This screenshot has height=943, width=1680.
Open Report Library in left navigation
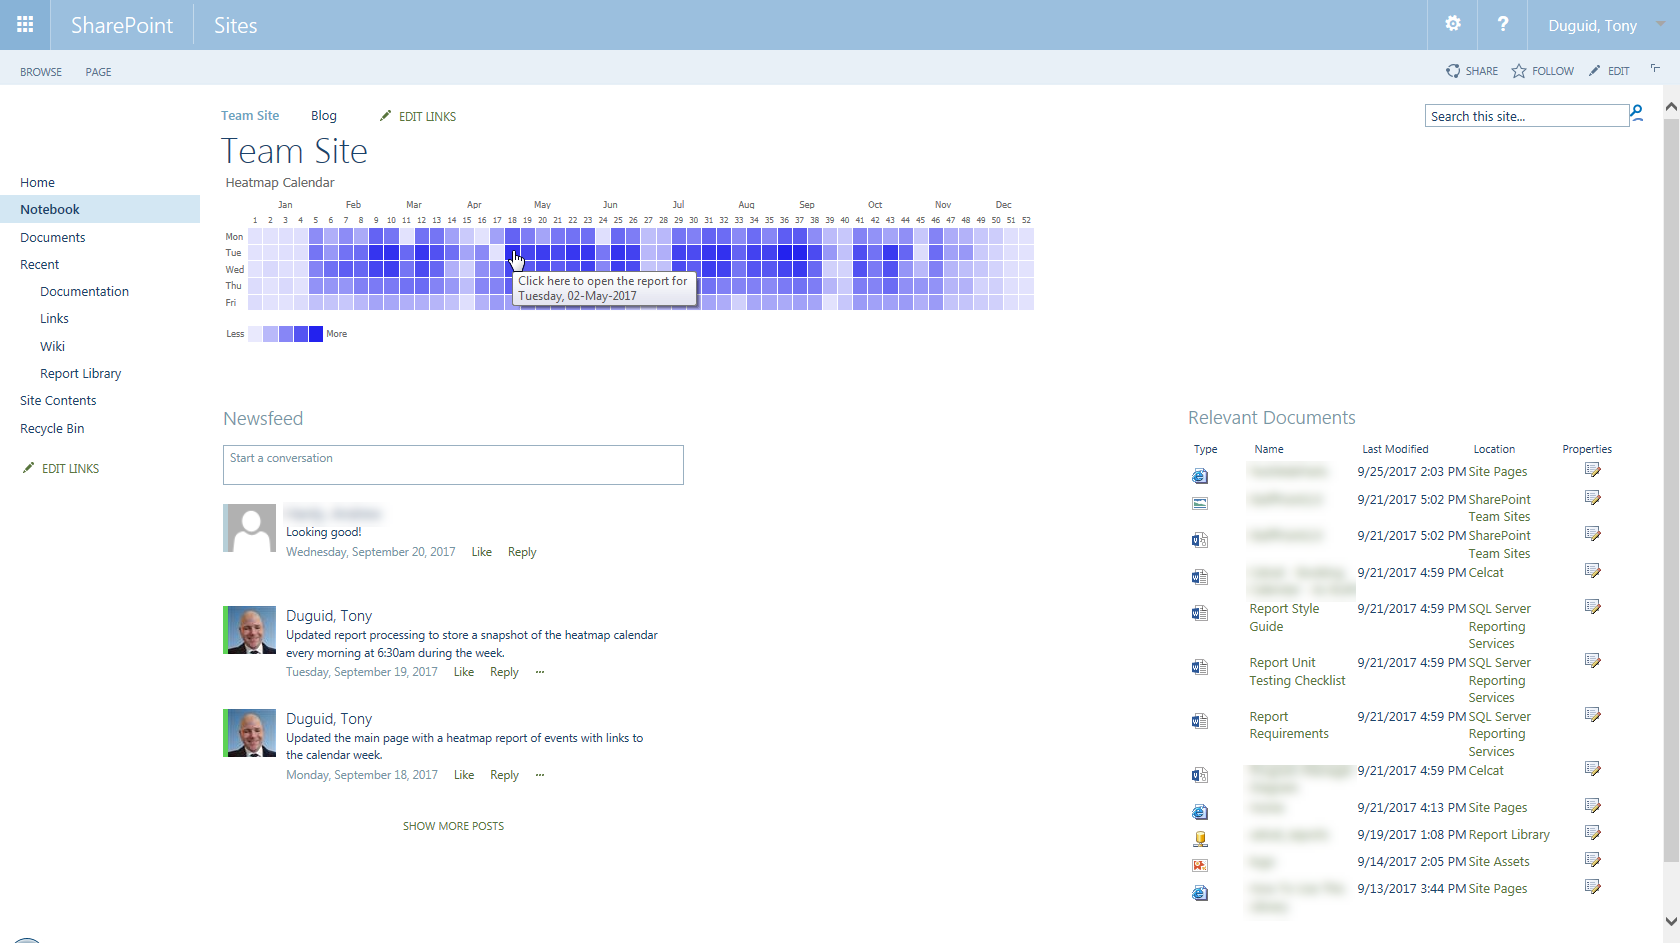click(x=80, y=374)
